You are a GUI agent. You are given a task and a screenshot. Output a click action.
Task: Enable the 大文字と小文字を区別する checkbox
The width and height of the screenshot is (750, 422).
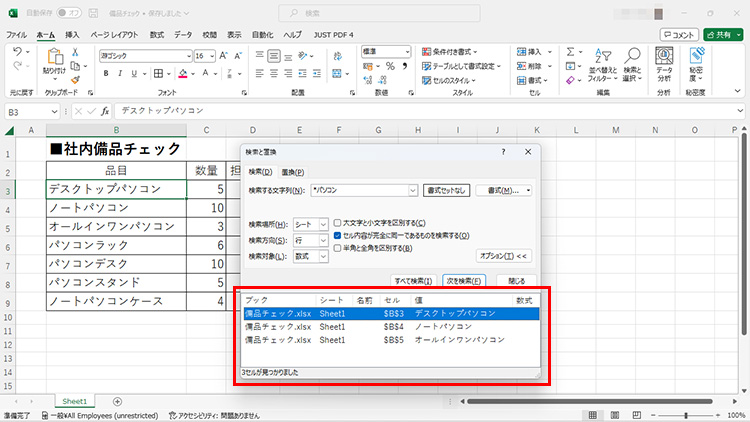pos(337,223)
